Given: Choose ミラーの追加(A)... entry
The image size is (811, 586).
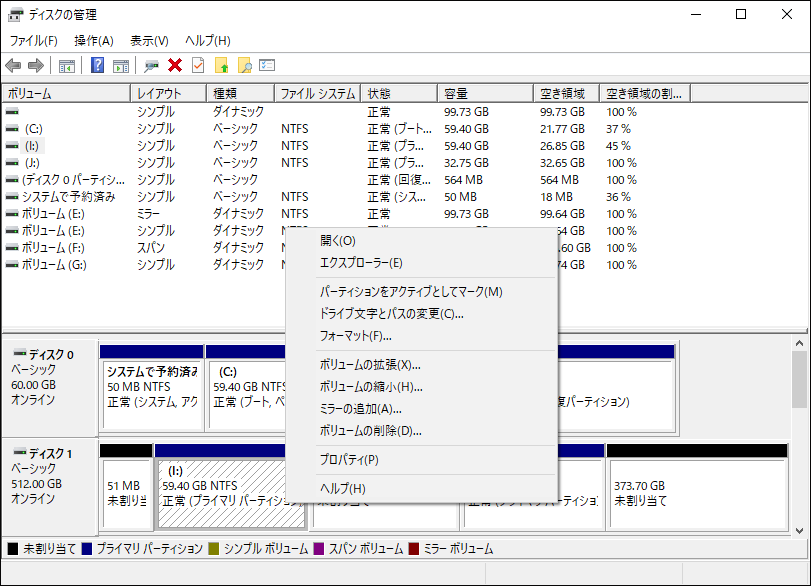Looking at the screenshot, I should click(422, 409).
